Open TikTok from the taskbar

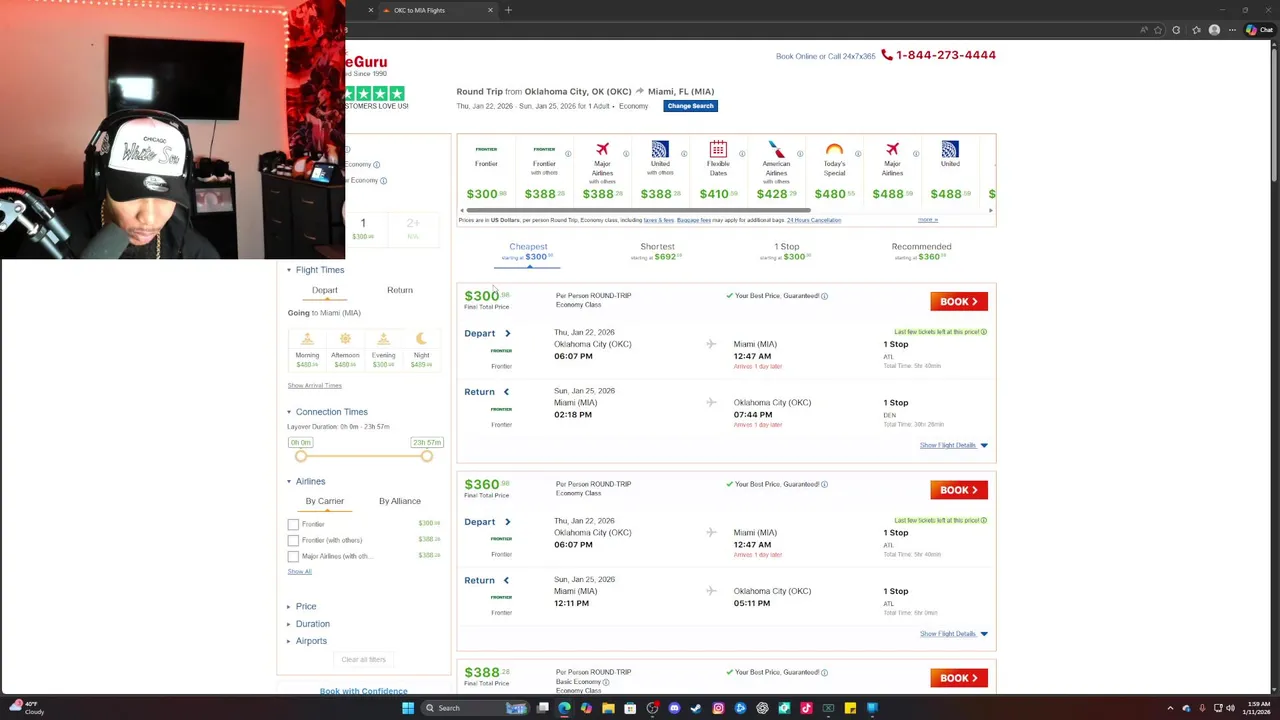806,708
